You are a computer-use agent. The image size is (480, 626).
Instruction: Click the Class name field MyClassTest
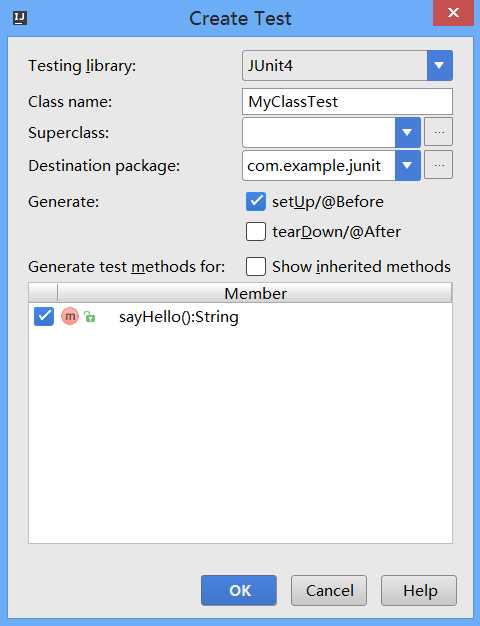pyautogui.click(x=347, y=101)
